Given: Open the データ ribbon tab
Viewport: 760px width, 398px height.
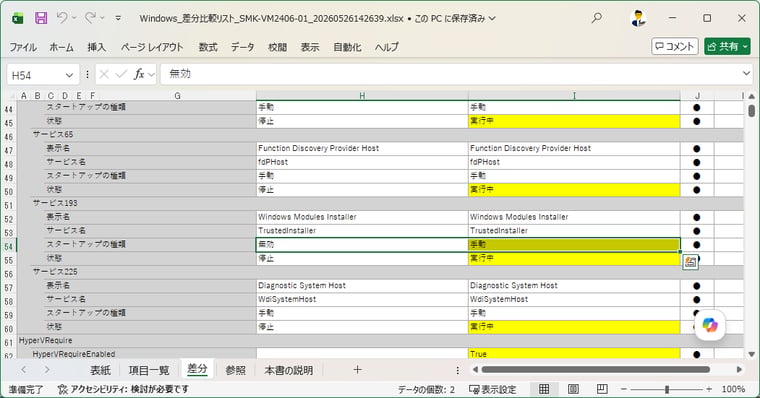Looking at the screenshot, I should pyautogui.click(x=242, y=47).
